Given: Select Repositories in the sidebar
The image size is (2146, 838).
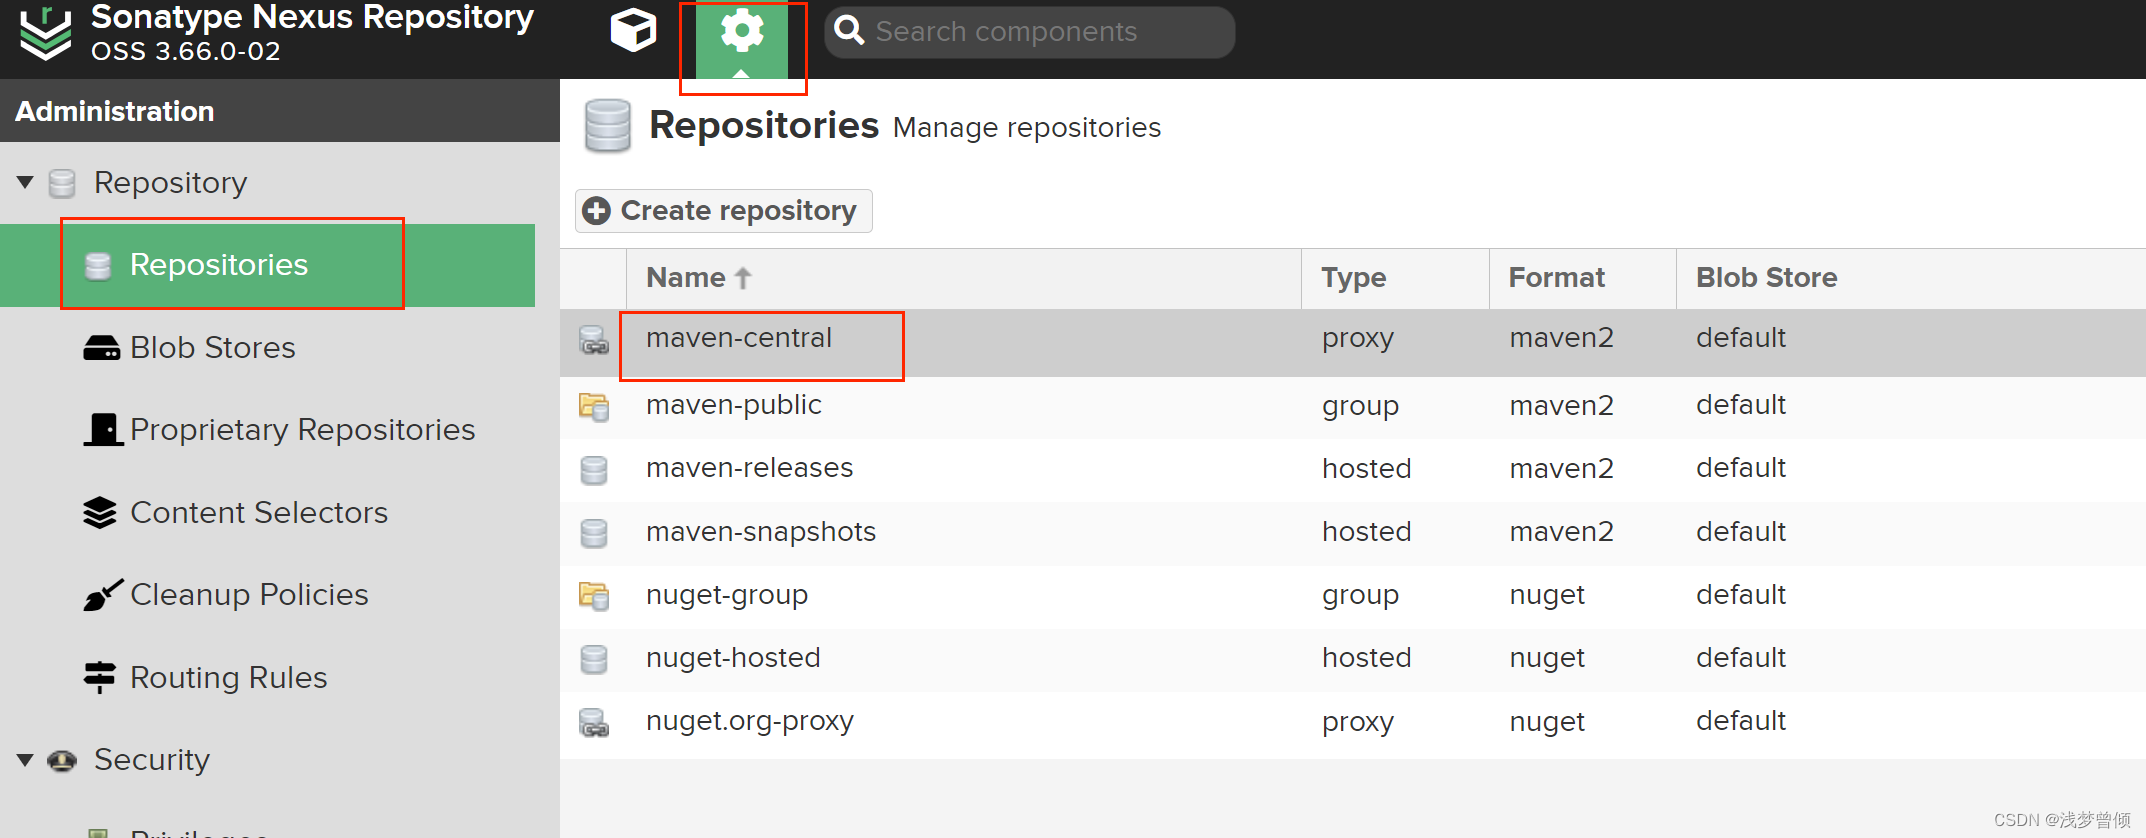Looking at the screenshot, I should tap(267, 265).
